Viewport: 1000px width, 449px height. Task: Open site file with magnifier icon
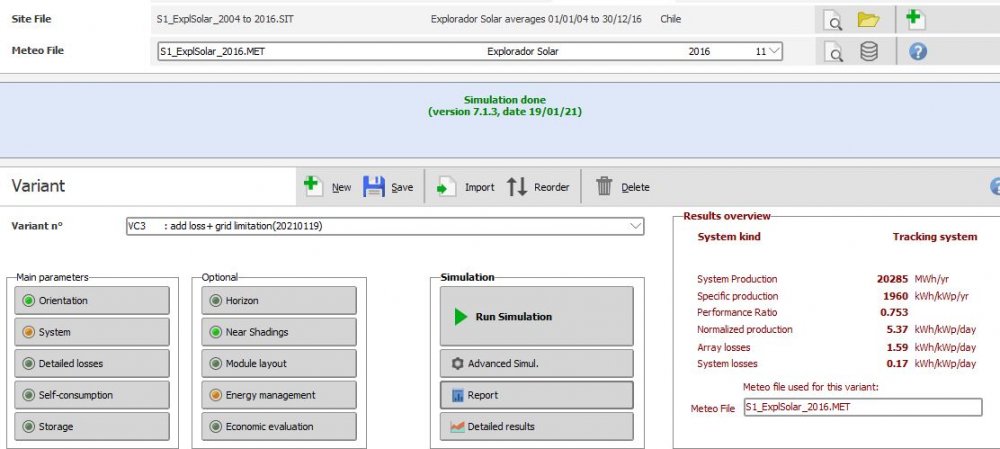(x=833, y=19)
